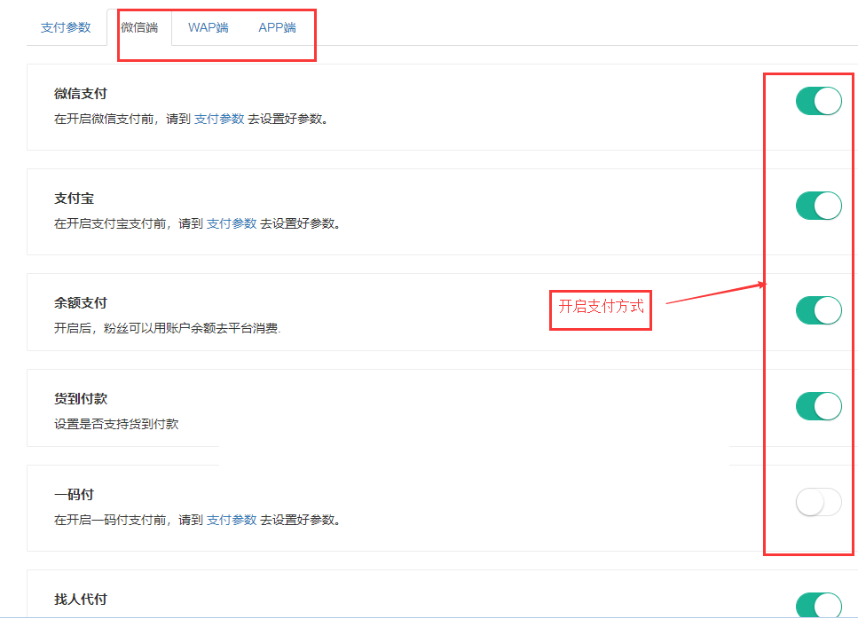Enable the 一码付 switch
Viewport: 858px width, 618px height.
click(819, 502)
